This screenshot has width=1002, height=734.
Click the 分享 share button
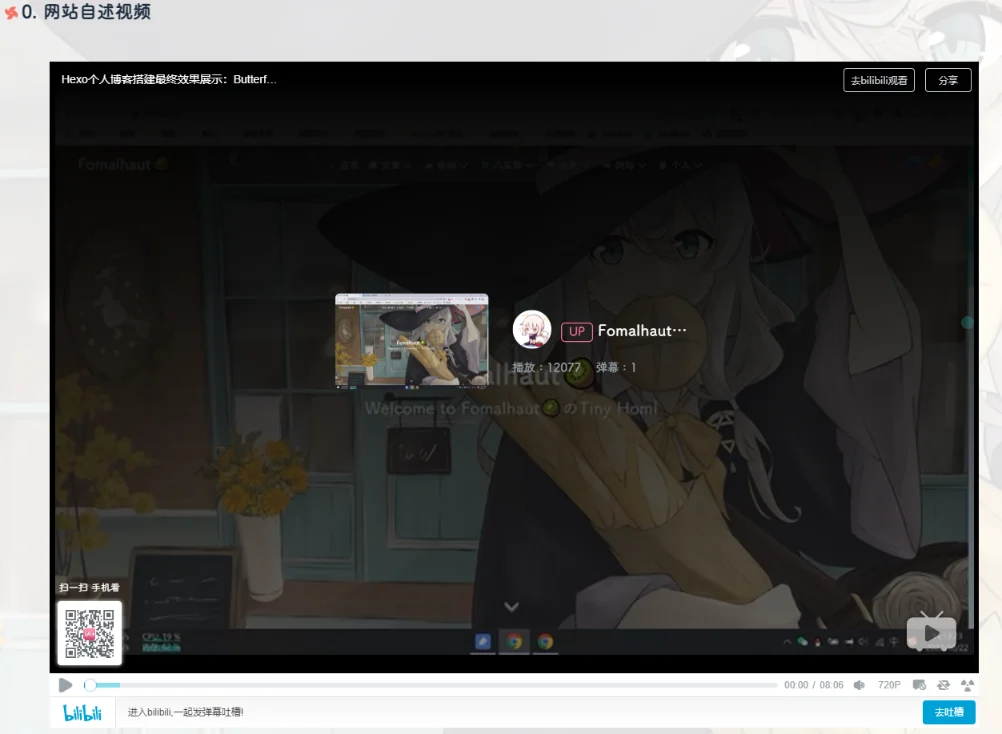(x=948, y=81)
